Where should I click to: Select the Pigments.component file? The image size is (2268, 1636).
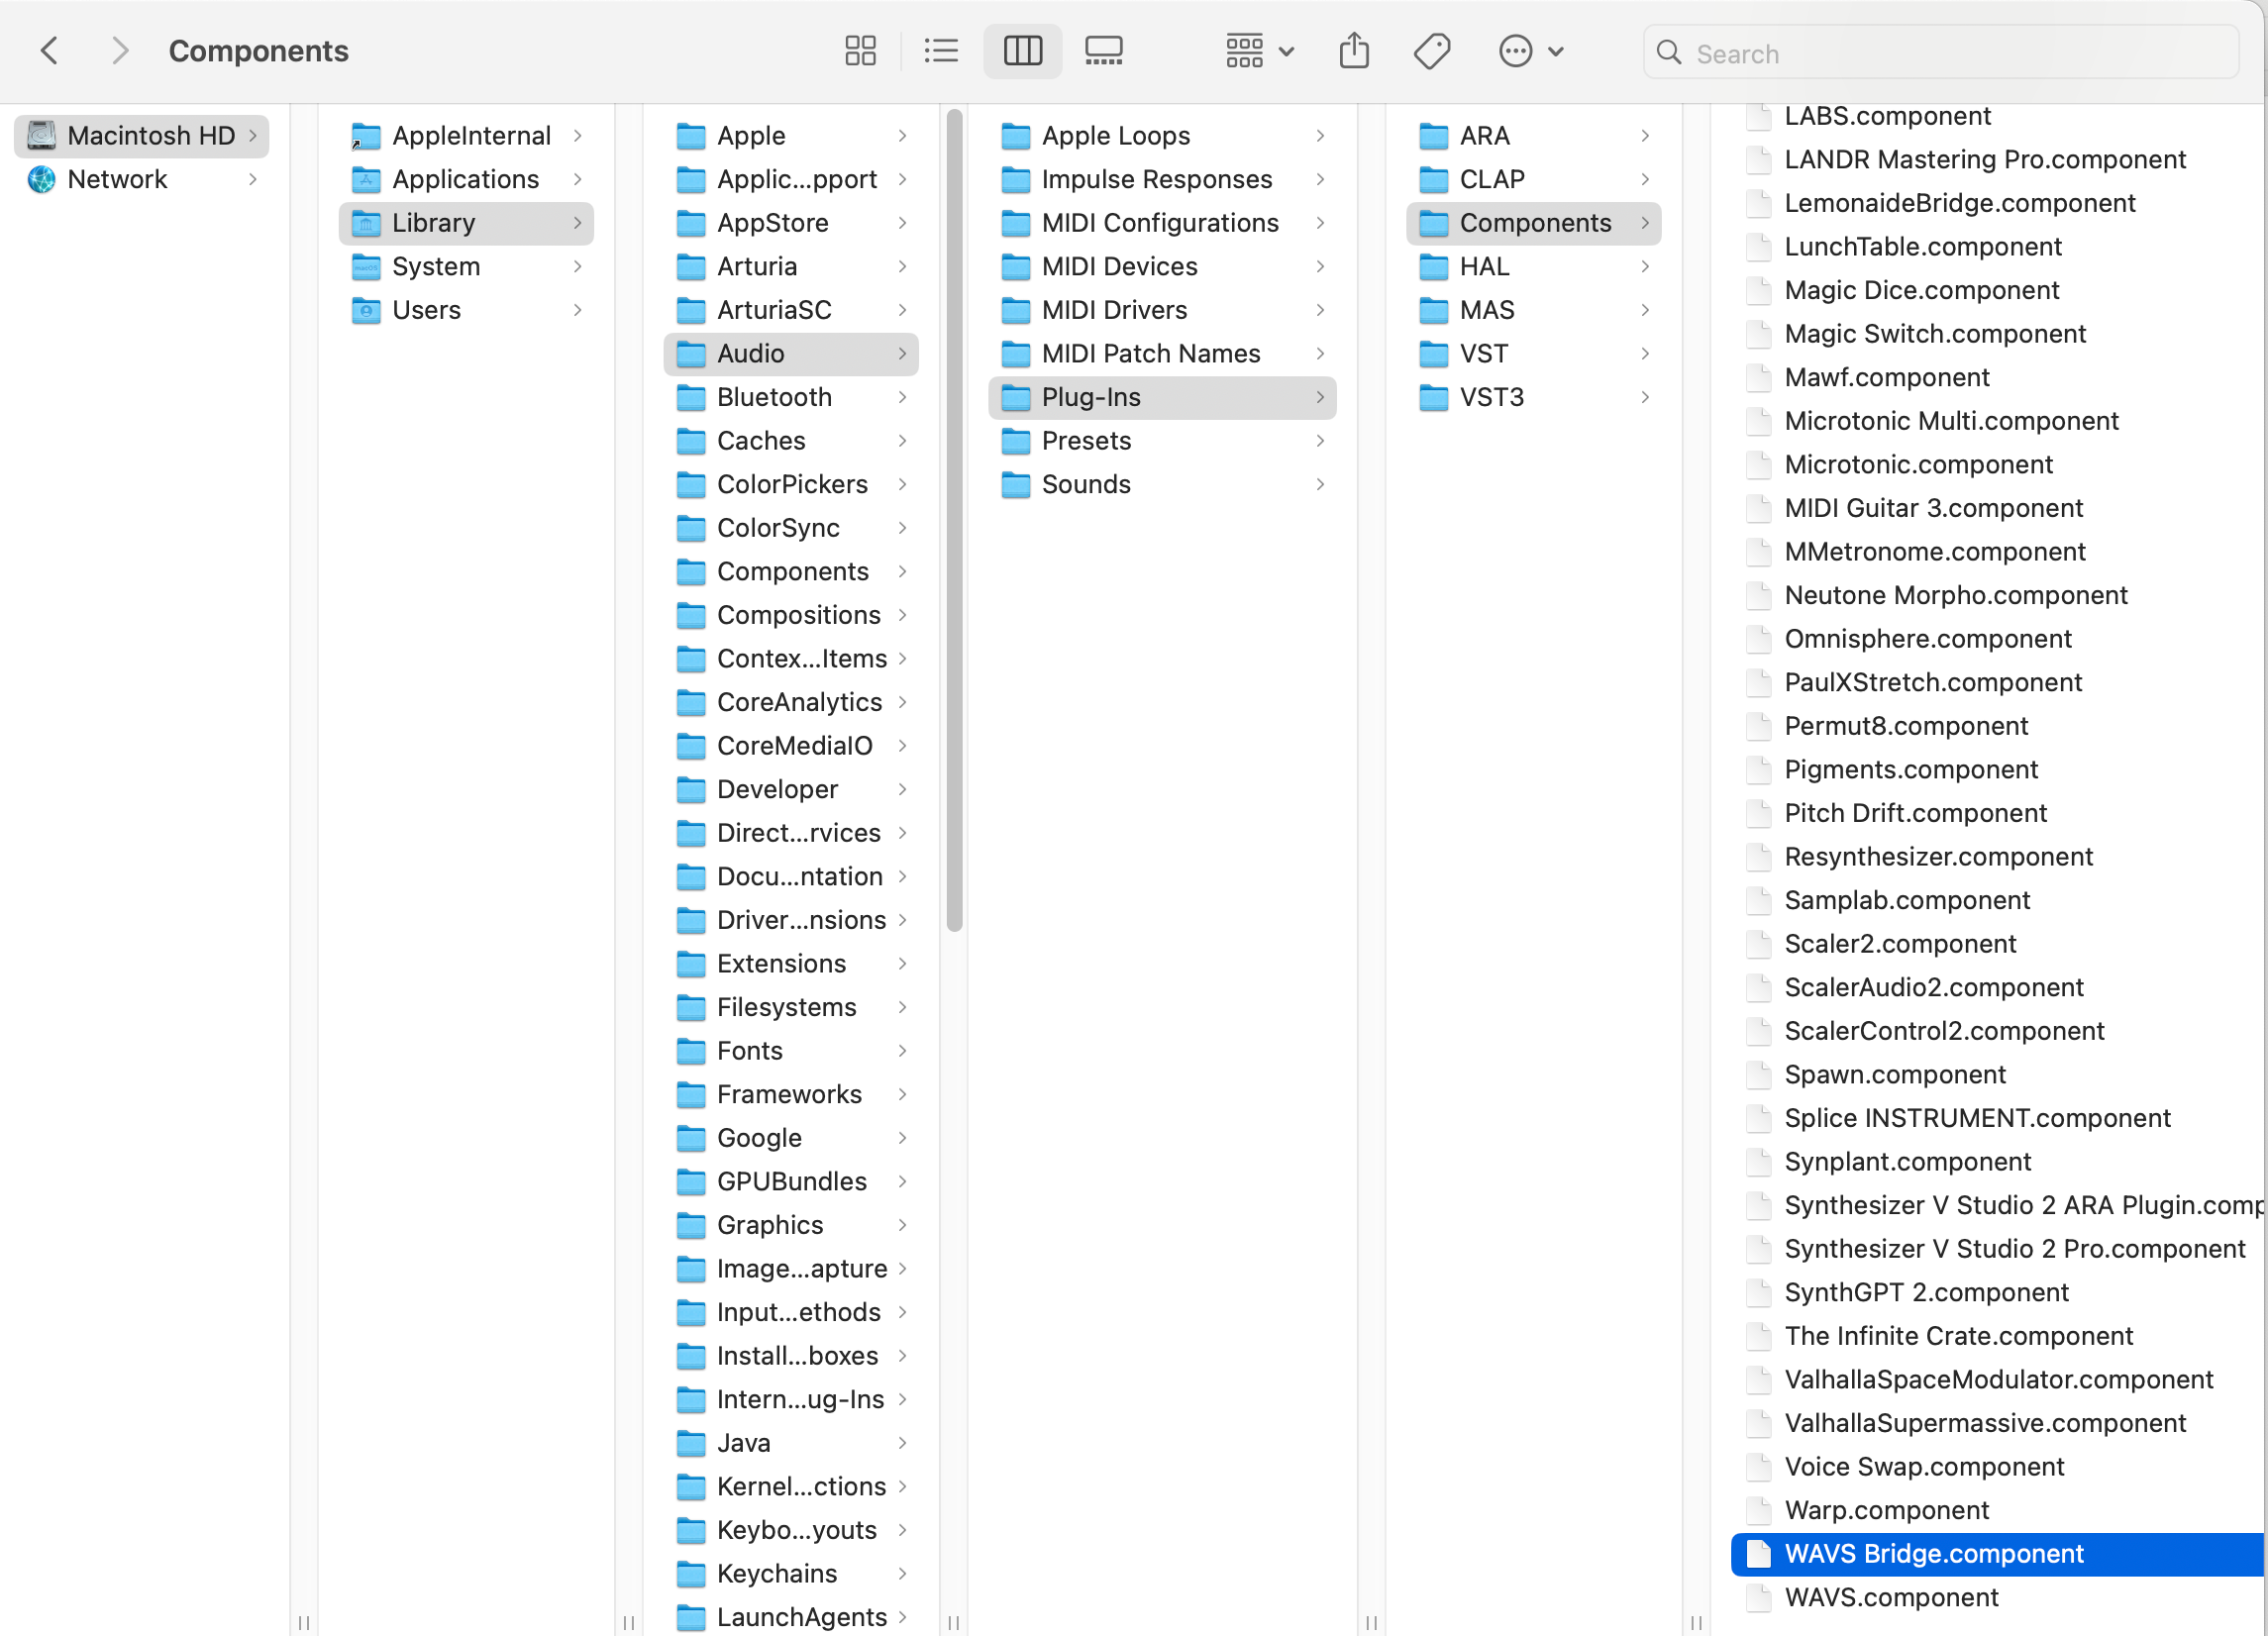[x=1910, y=769]
